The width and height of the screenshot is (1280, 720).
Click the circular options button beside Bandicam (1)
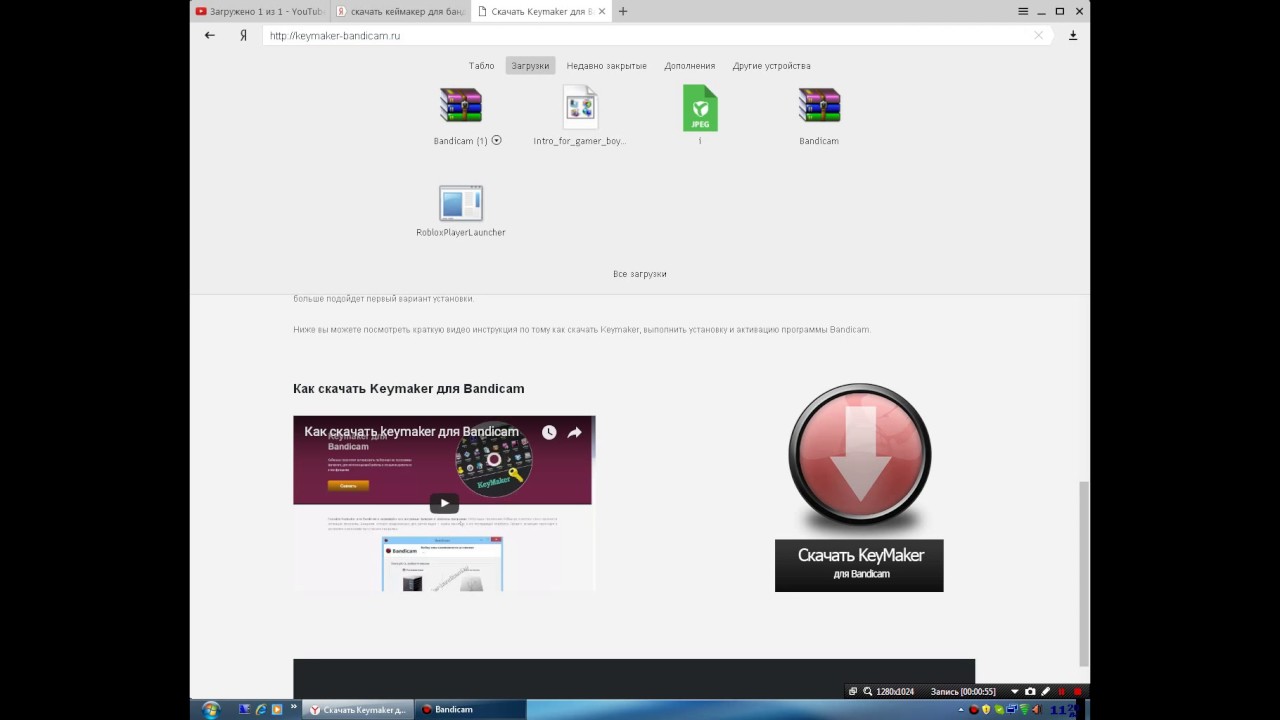496,140
